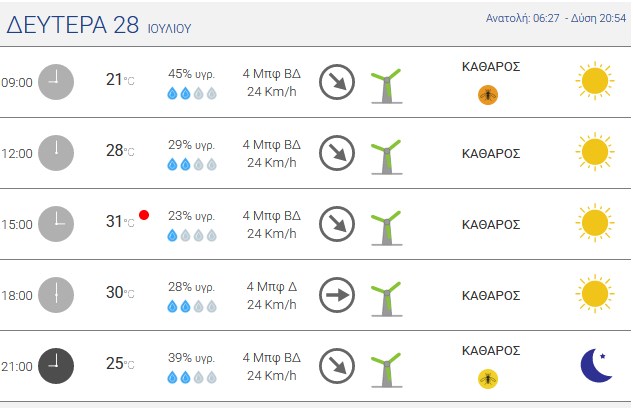Click the 28°C temperature at 12:00
The image size is (633, 408).
pyautogui.click(x=120, y=151)
